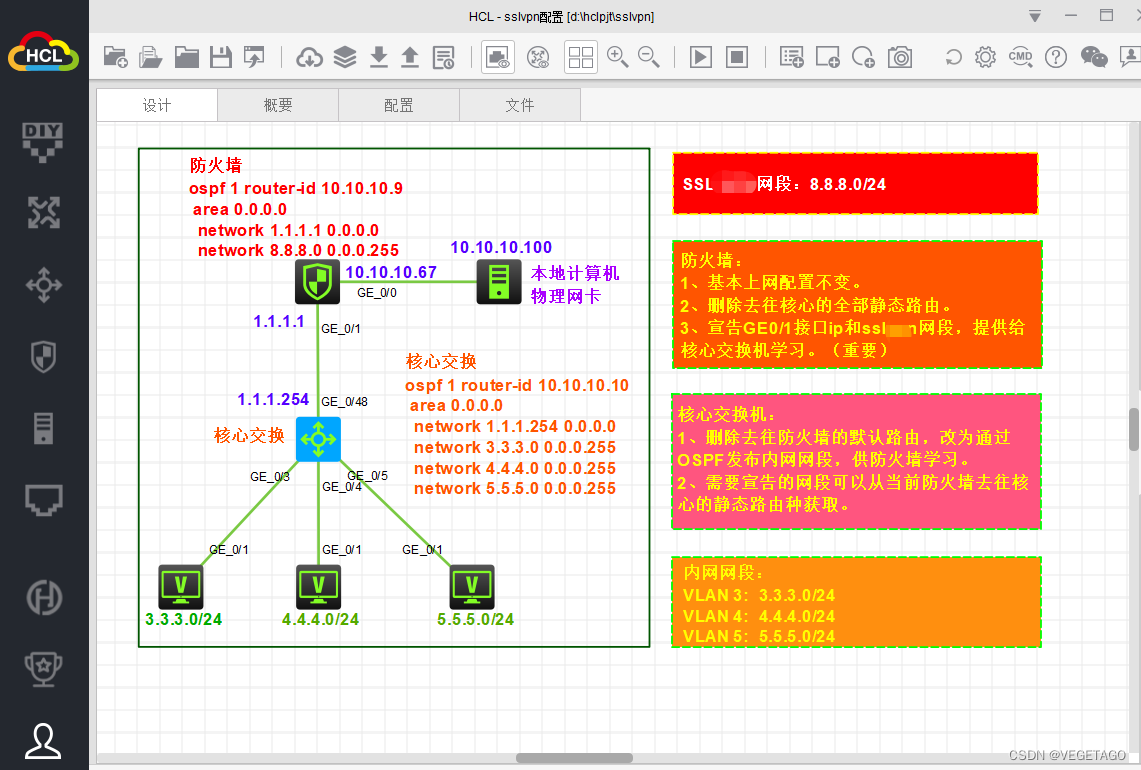
Task: Switch to the 配置 tab
Action: [x=399, y=105]
